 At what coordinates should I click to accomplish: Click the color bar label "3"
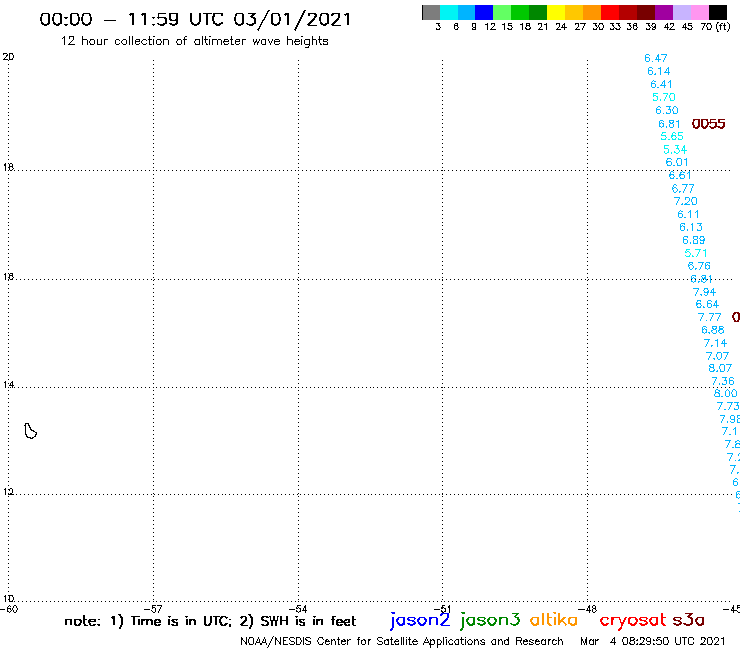click(x=438, y=27)
